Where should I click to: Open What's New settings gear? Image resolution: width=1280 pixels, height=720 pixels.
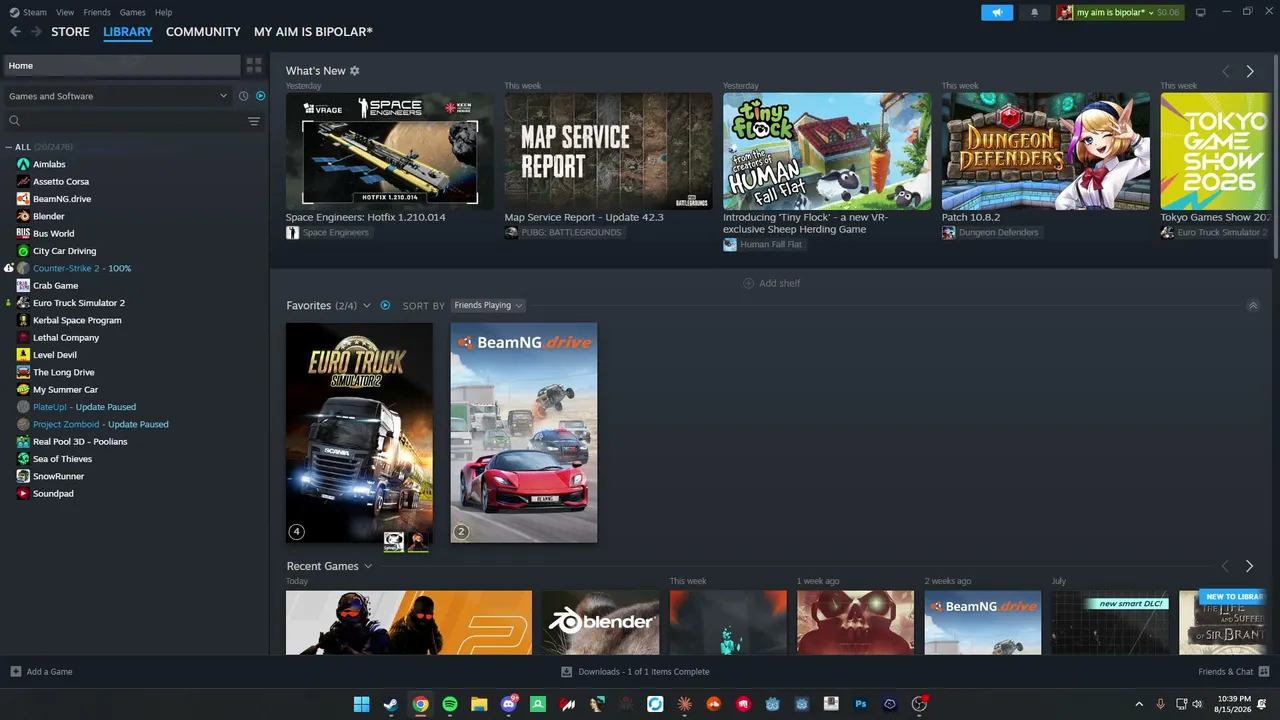[354, 71]
